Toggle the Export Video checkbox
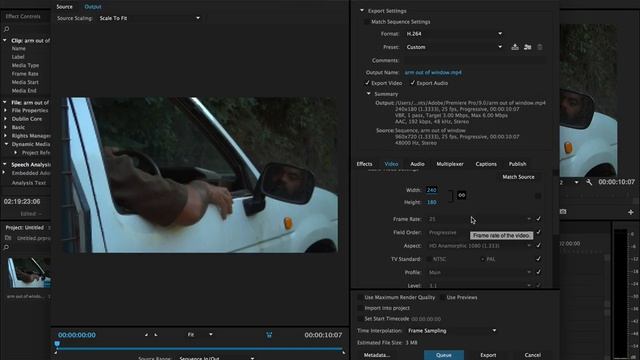 click(x=367, y=83)
